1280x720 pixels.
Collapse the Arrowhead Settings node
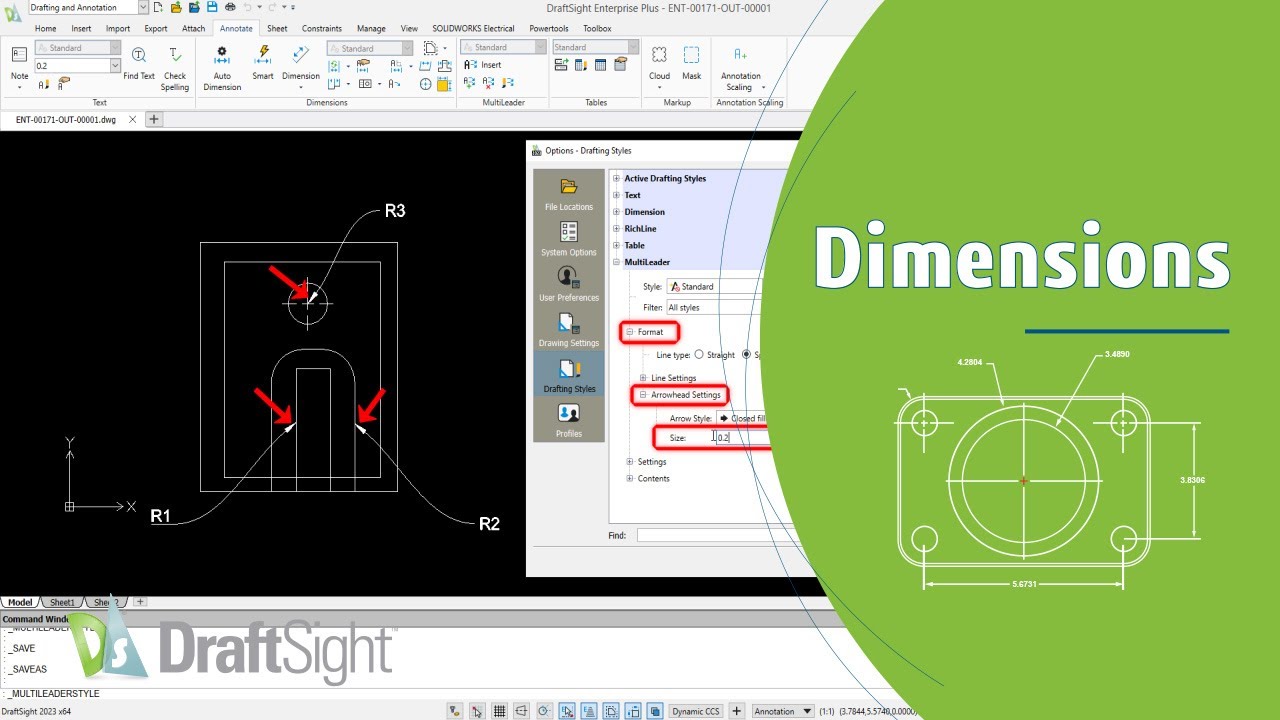(x=643, y=395)
